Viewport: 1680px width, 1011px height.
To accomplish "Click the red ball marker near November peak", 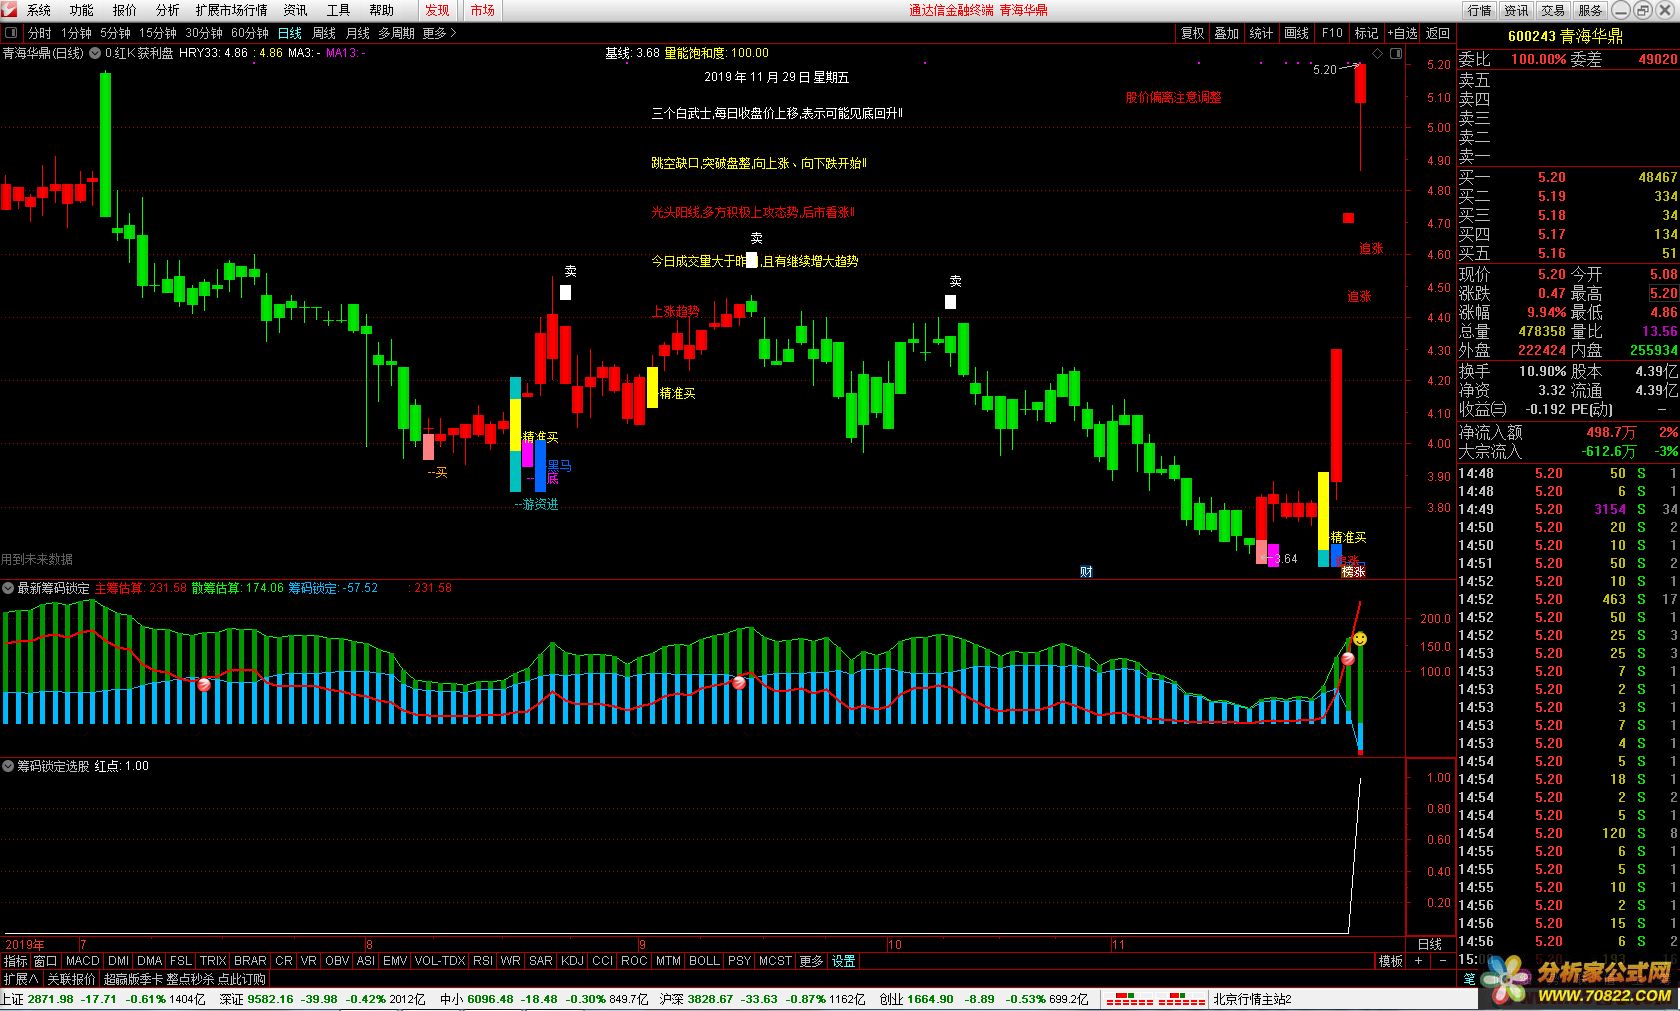I will [1348, 659].
